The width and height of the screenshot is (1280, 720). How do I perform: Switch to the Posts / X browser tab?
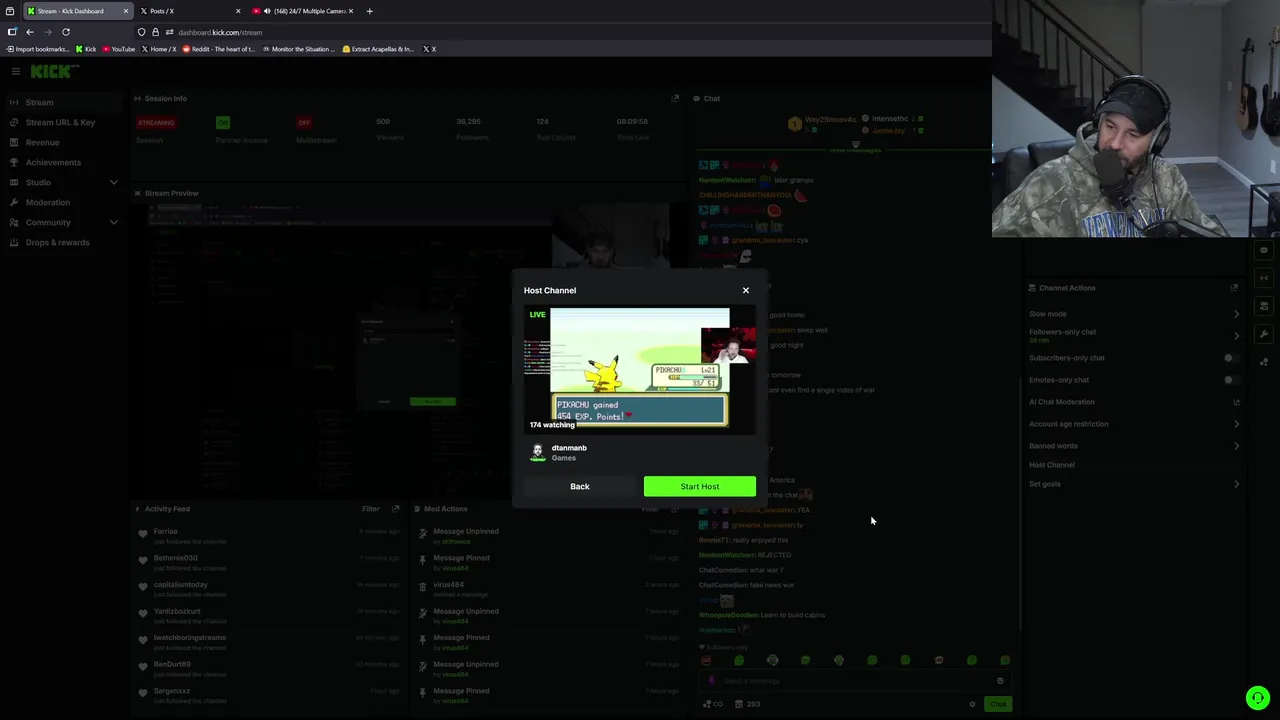189,11
